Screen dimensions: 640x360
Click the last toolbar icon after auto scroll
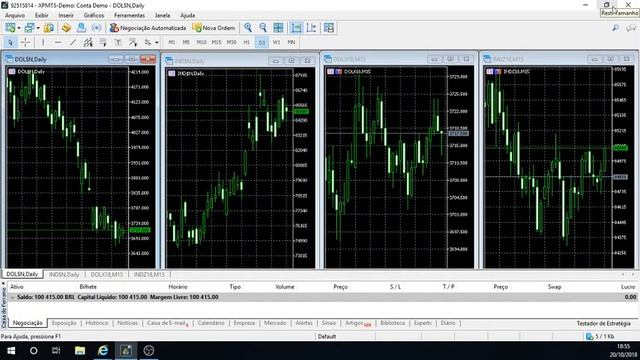[x=329, y=28]
